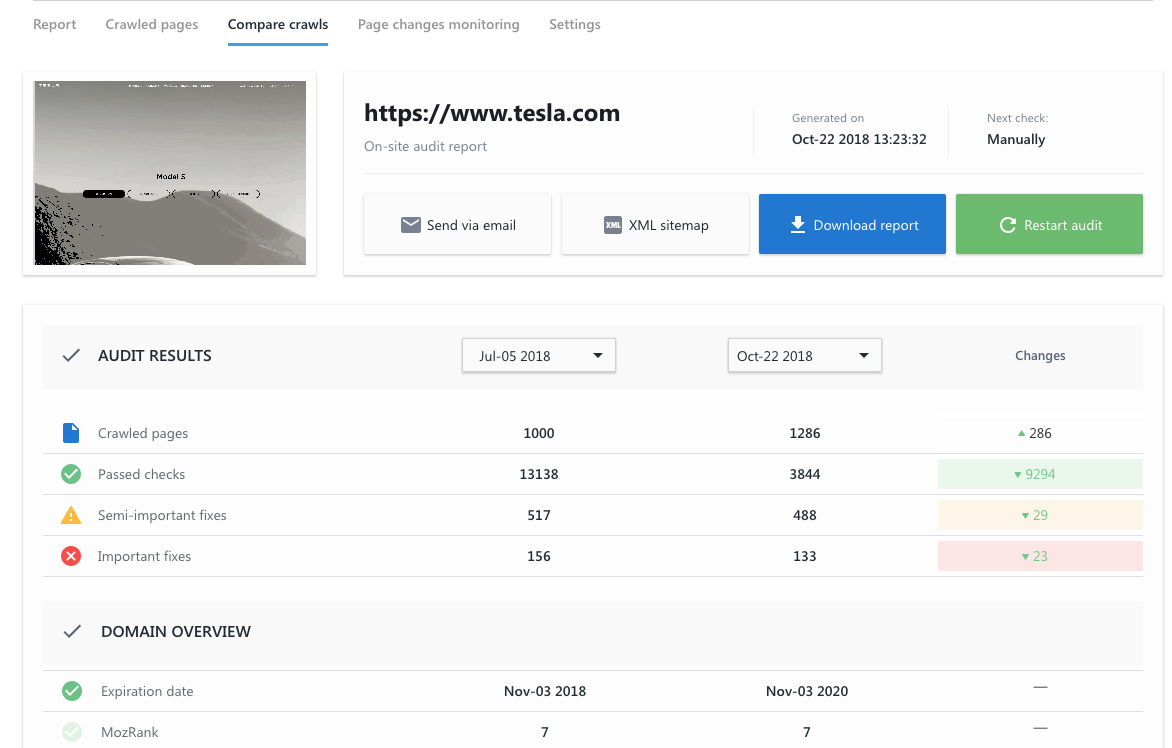Switch to the Report tab
This screenshot has height=748, width=1172.
click(55, 24)
